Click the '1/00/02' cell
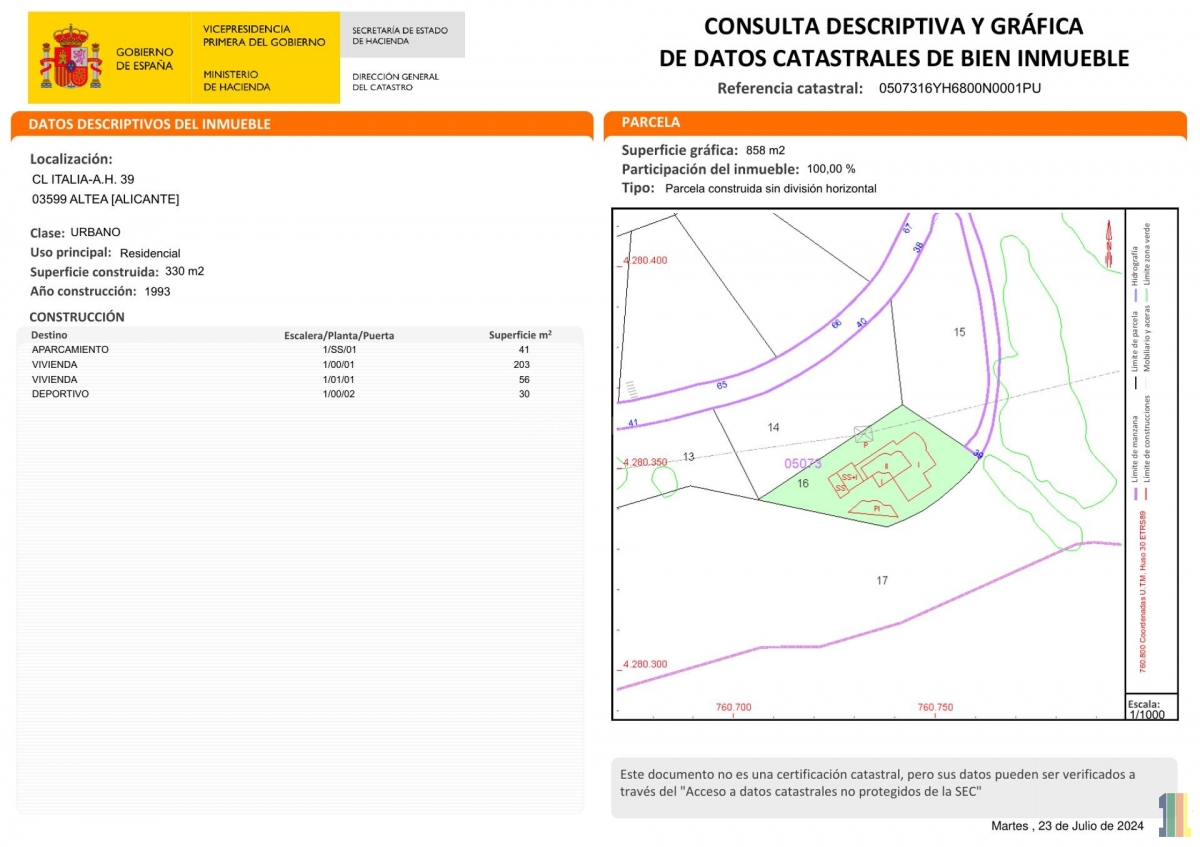1200x847 pixels. coord(339,394)
